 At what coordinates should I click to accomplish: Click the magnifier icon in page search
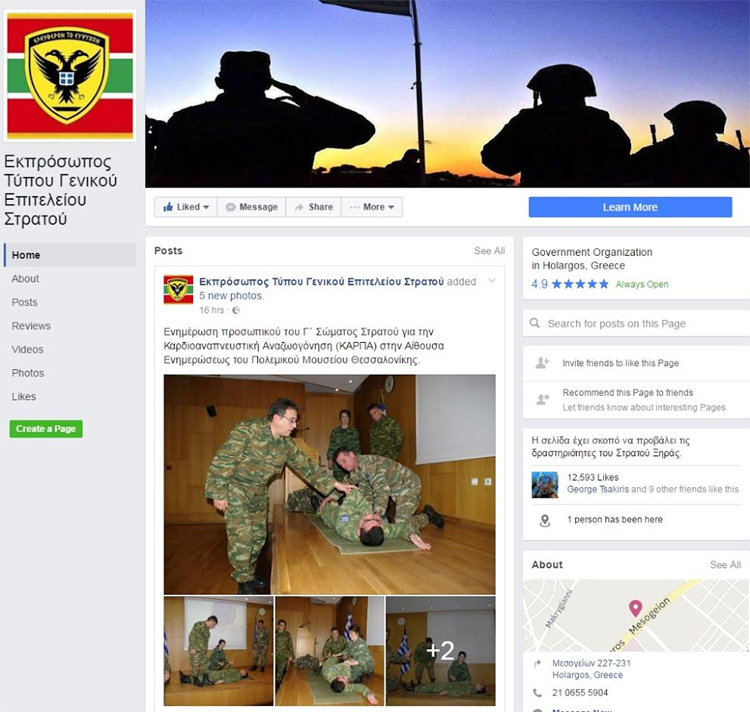point(535,323)
